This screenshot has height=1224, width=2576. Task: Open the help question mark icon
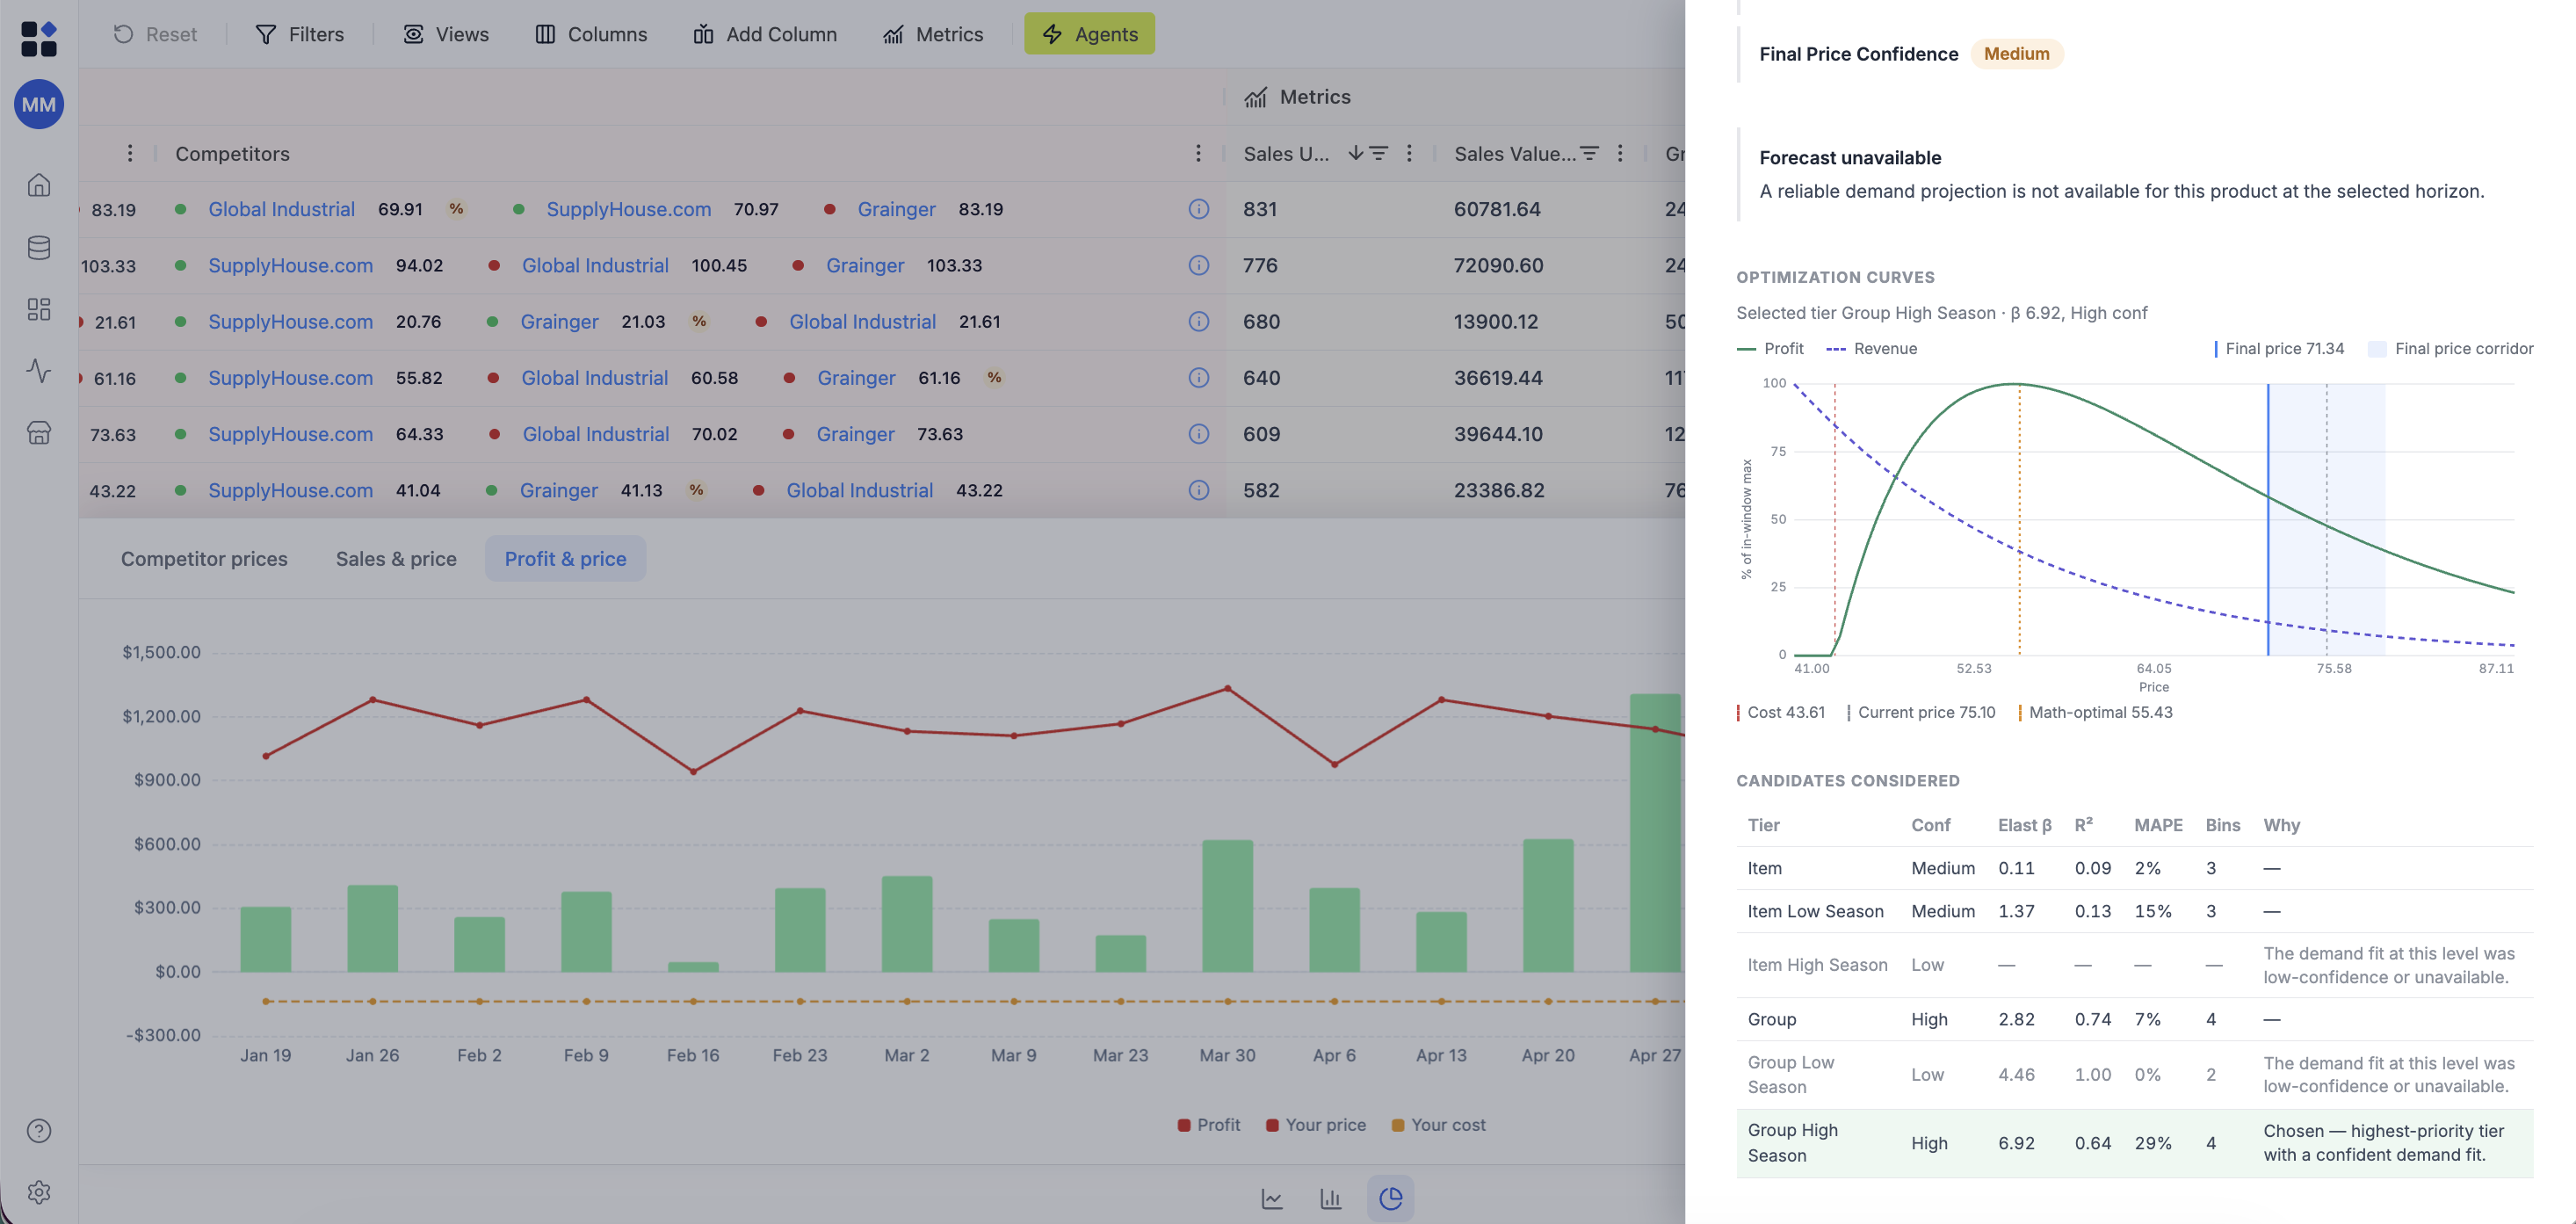pyautogui.click(x=39, y=1130)
